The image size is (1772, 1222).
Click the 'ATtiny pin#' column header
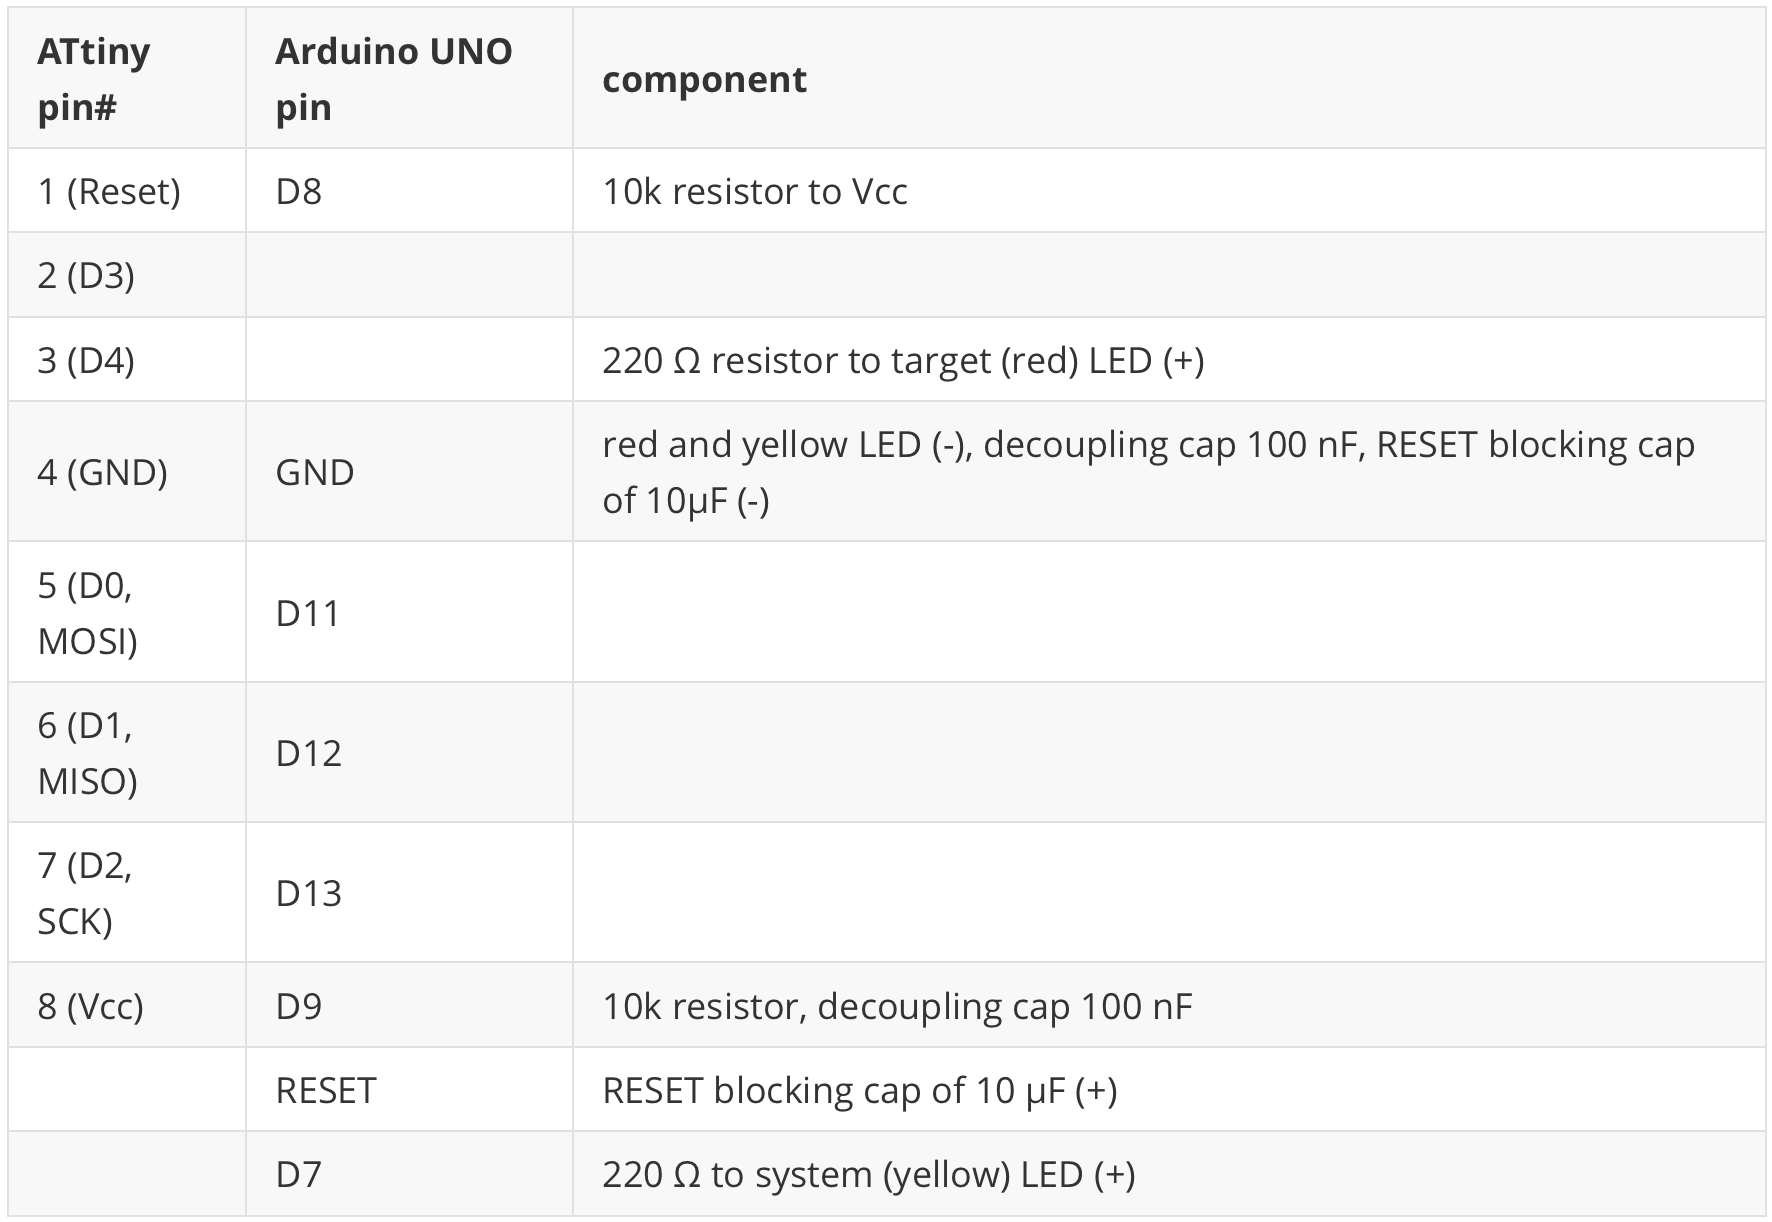93,79
